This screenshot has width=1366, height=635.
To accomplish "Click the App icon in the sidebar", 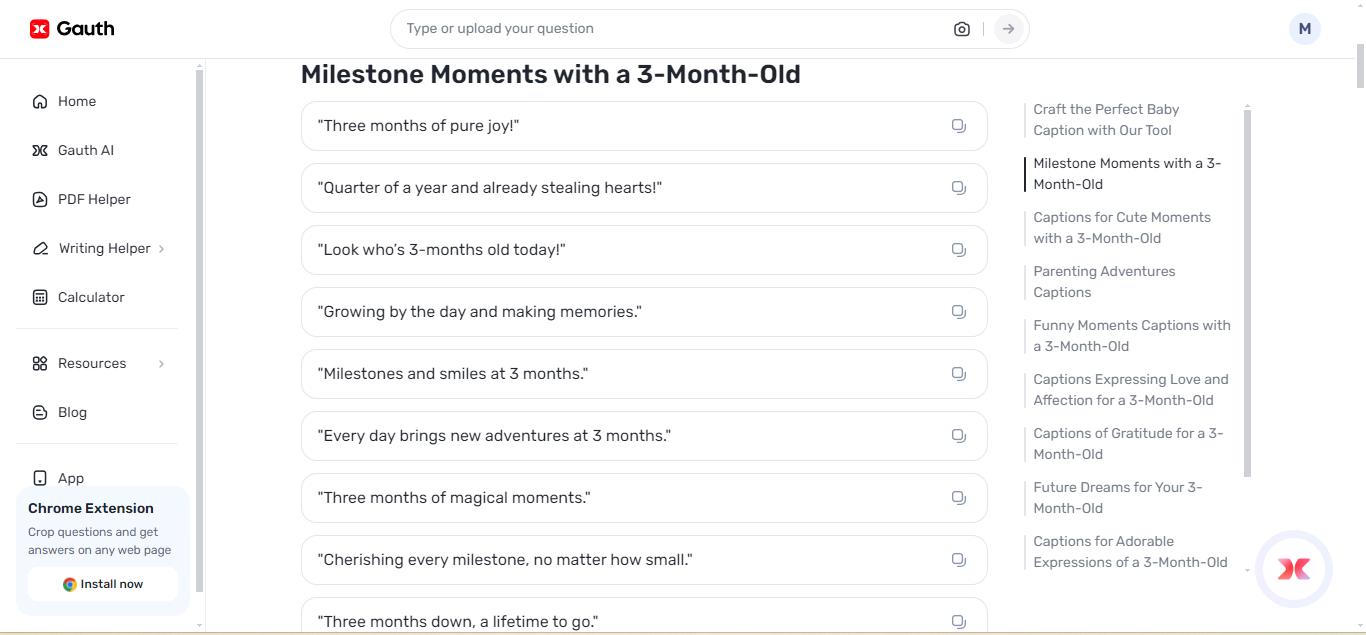I will (x=40, y=478).
